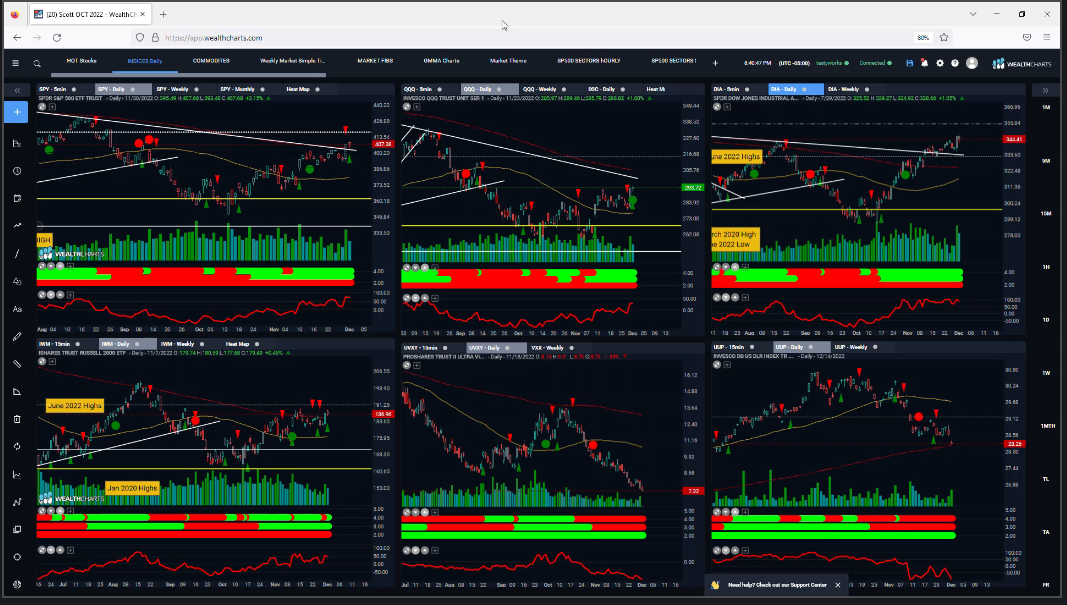Open the settings gear icon
1067x605 pixels.
(x=940, y=63)
